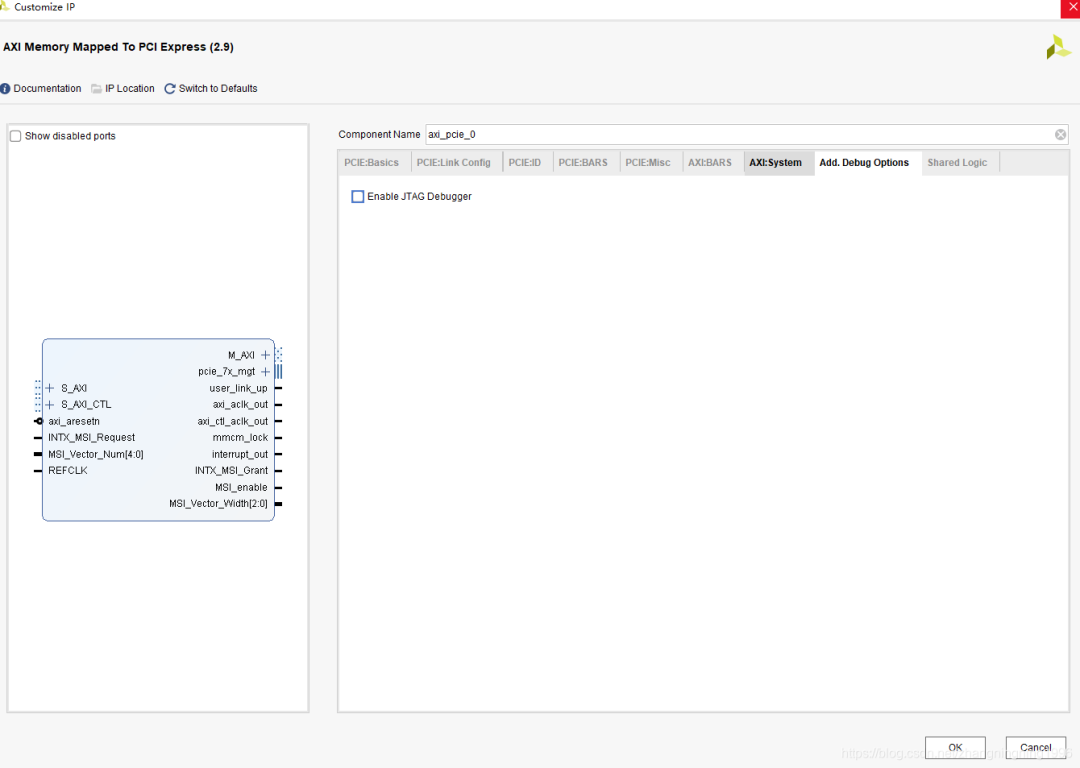Click the Xilinx logo in the header
This screenshot has width=1080, height=768.
click(1058, 47)
